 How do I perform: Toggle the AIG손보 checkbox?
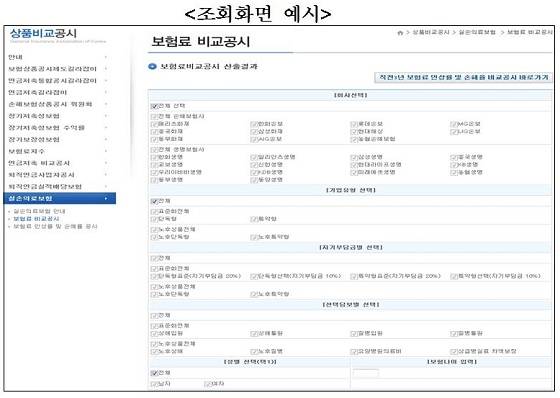[x=254, y=139]
